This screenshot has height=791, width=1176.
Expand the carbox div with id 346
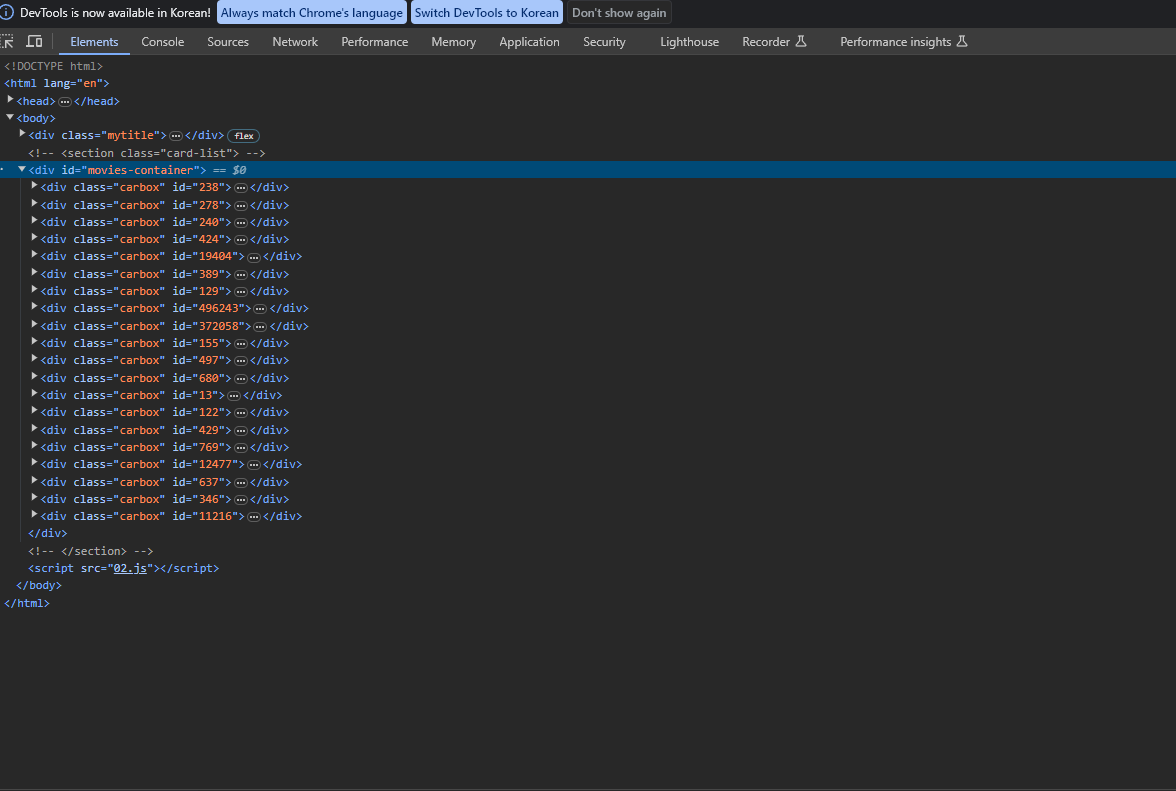[34, 498]
